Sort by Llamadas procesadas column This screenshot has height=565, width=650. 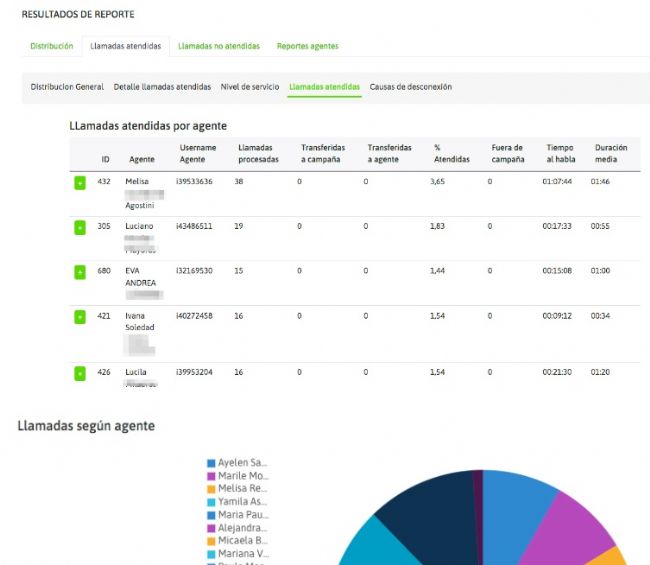pyautogui.click(x=258, y=153)
